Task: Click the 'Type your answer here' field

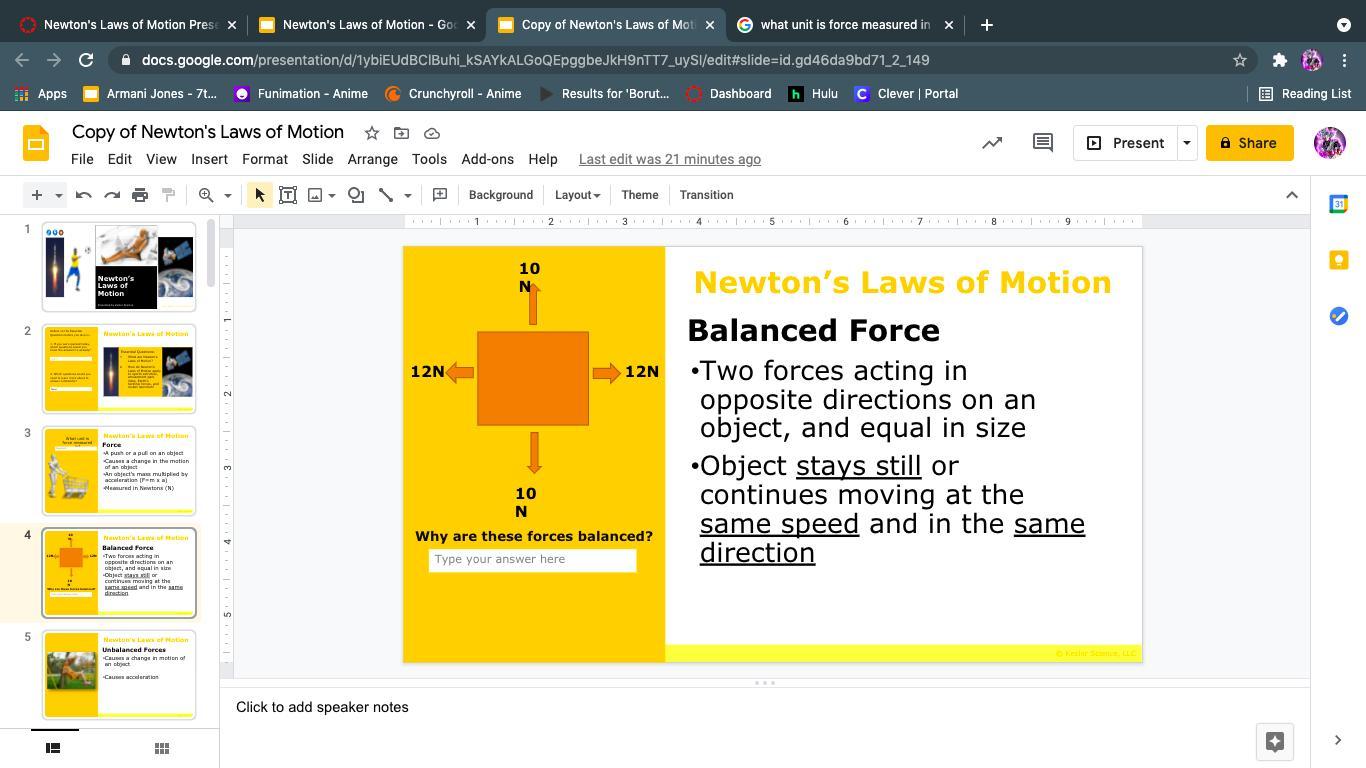Action: pos(532,560)
